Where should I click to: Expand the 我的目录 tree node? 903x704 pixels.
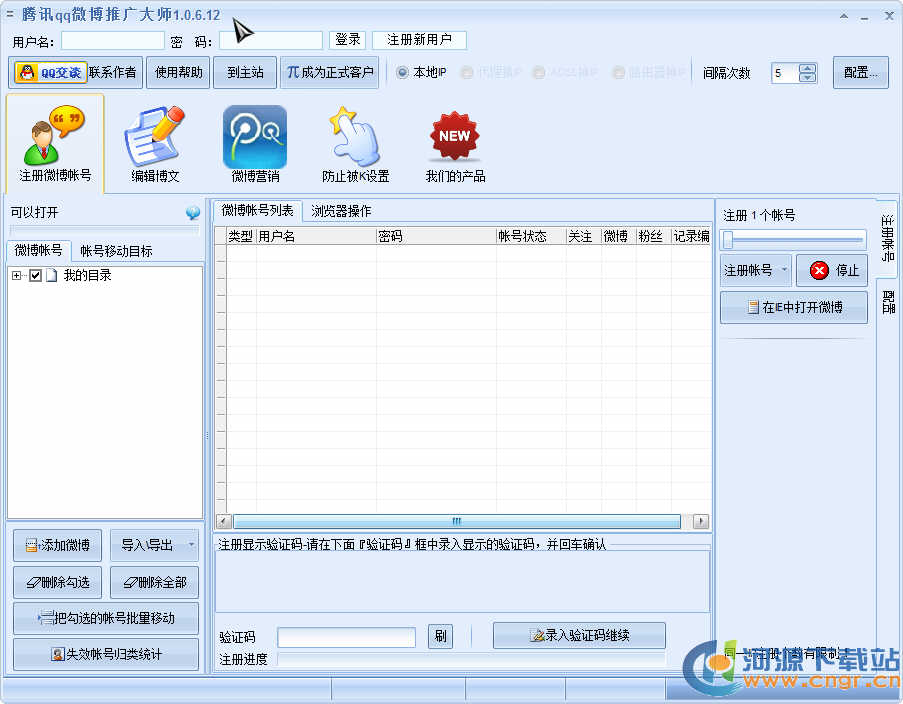click(16, 275)
